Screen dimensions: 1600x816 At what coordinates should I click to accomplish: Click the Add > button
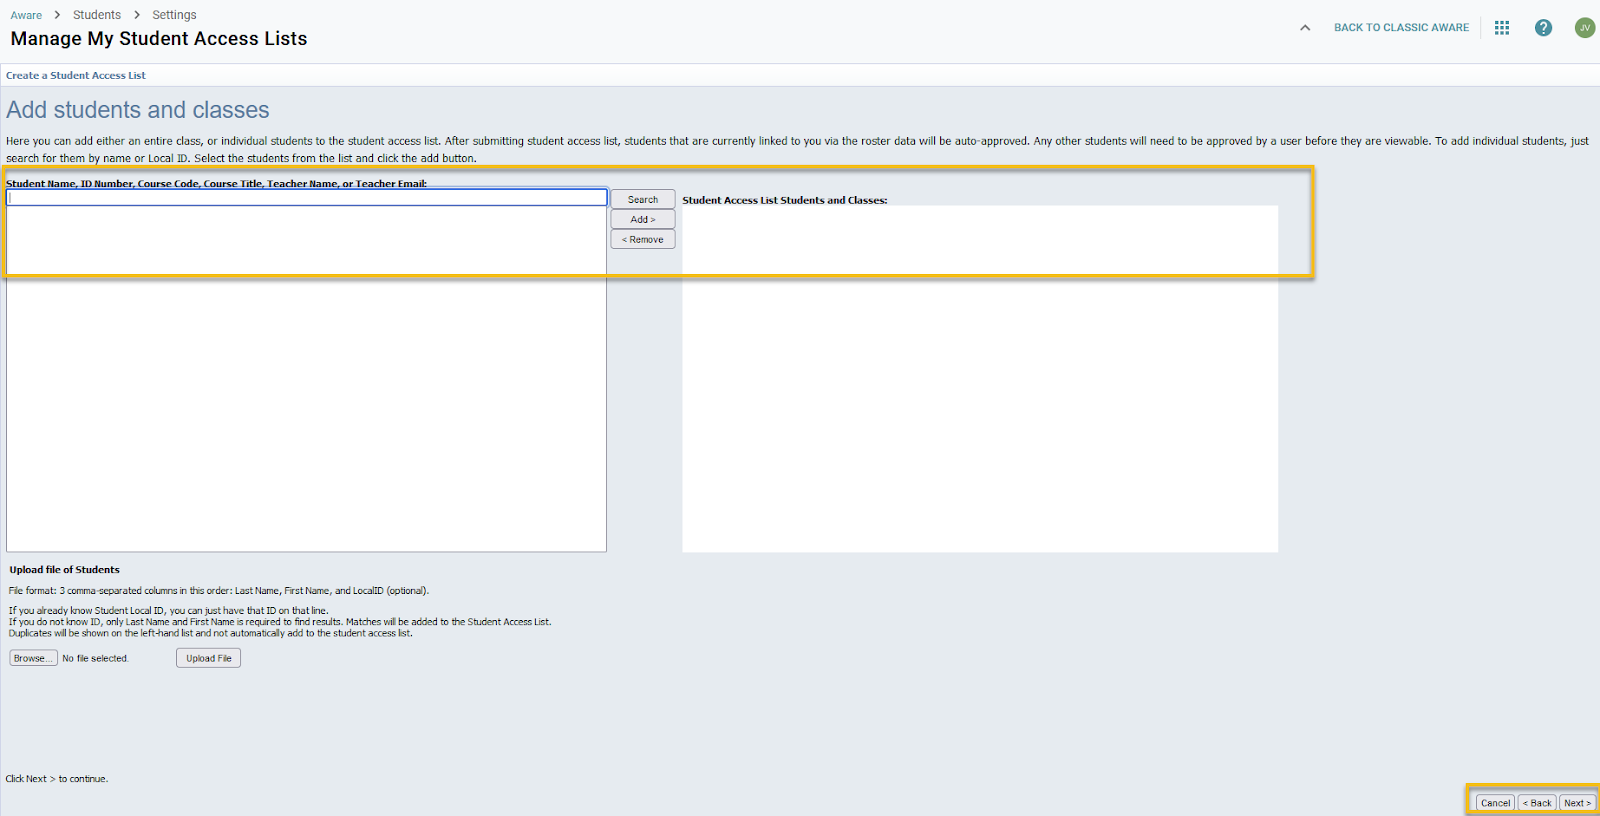(x=643, y=220)
